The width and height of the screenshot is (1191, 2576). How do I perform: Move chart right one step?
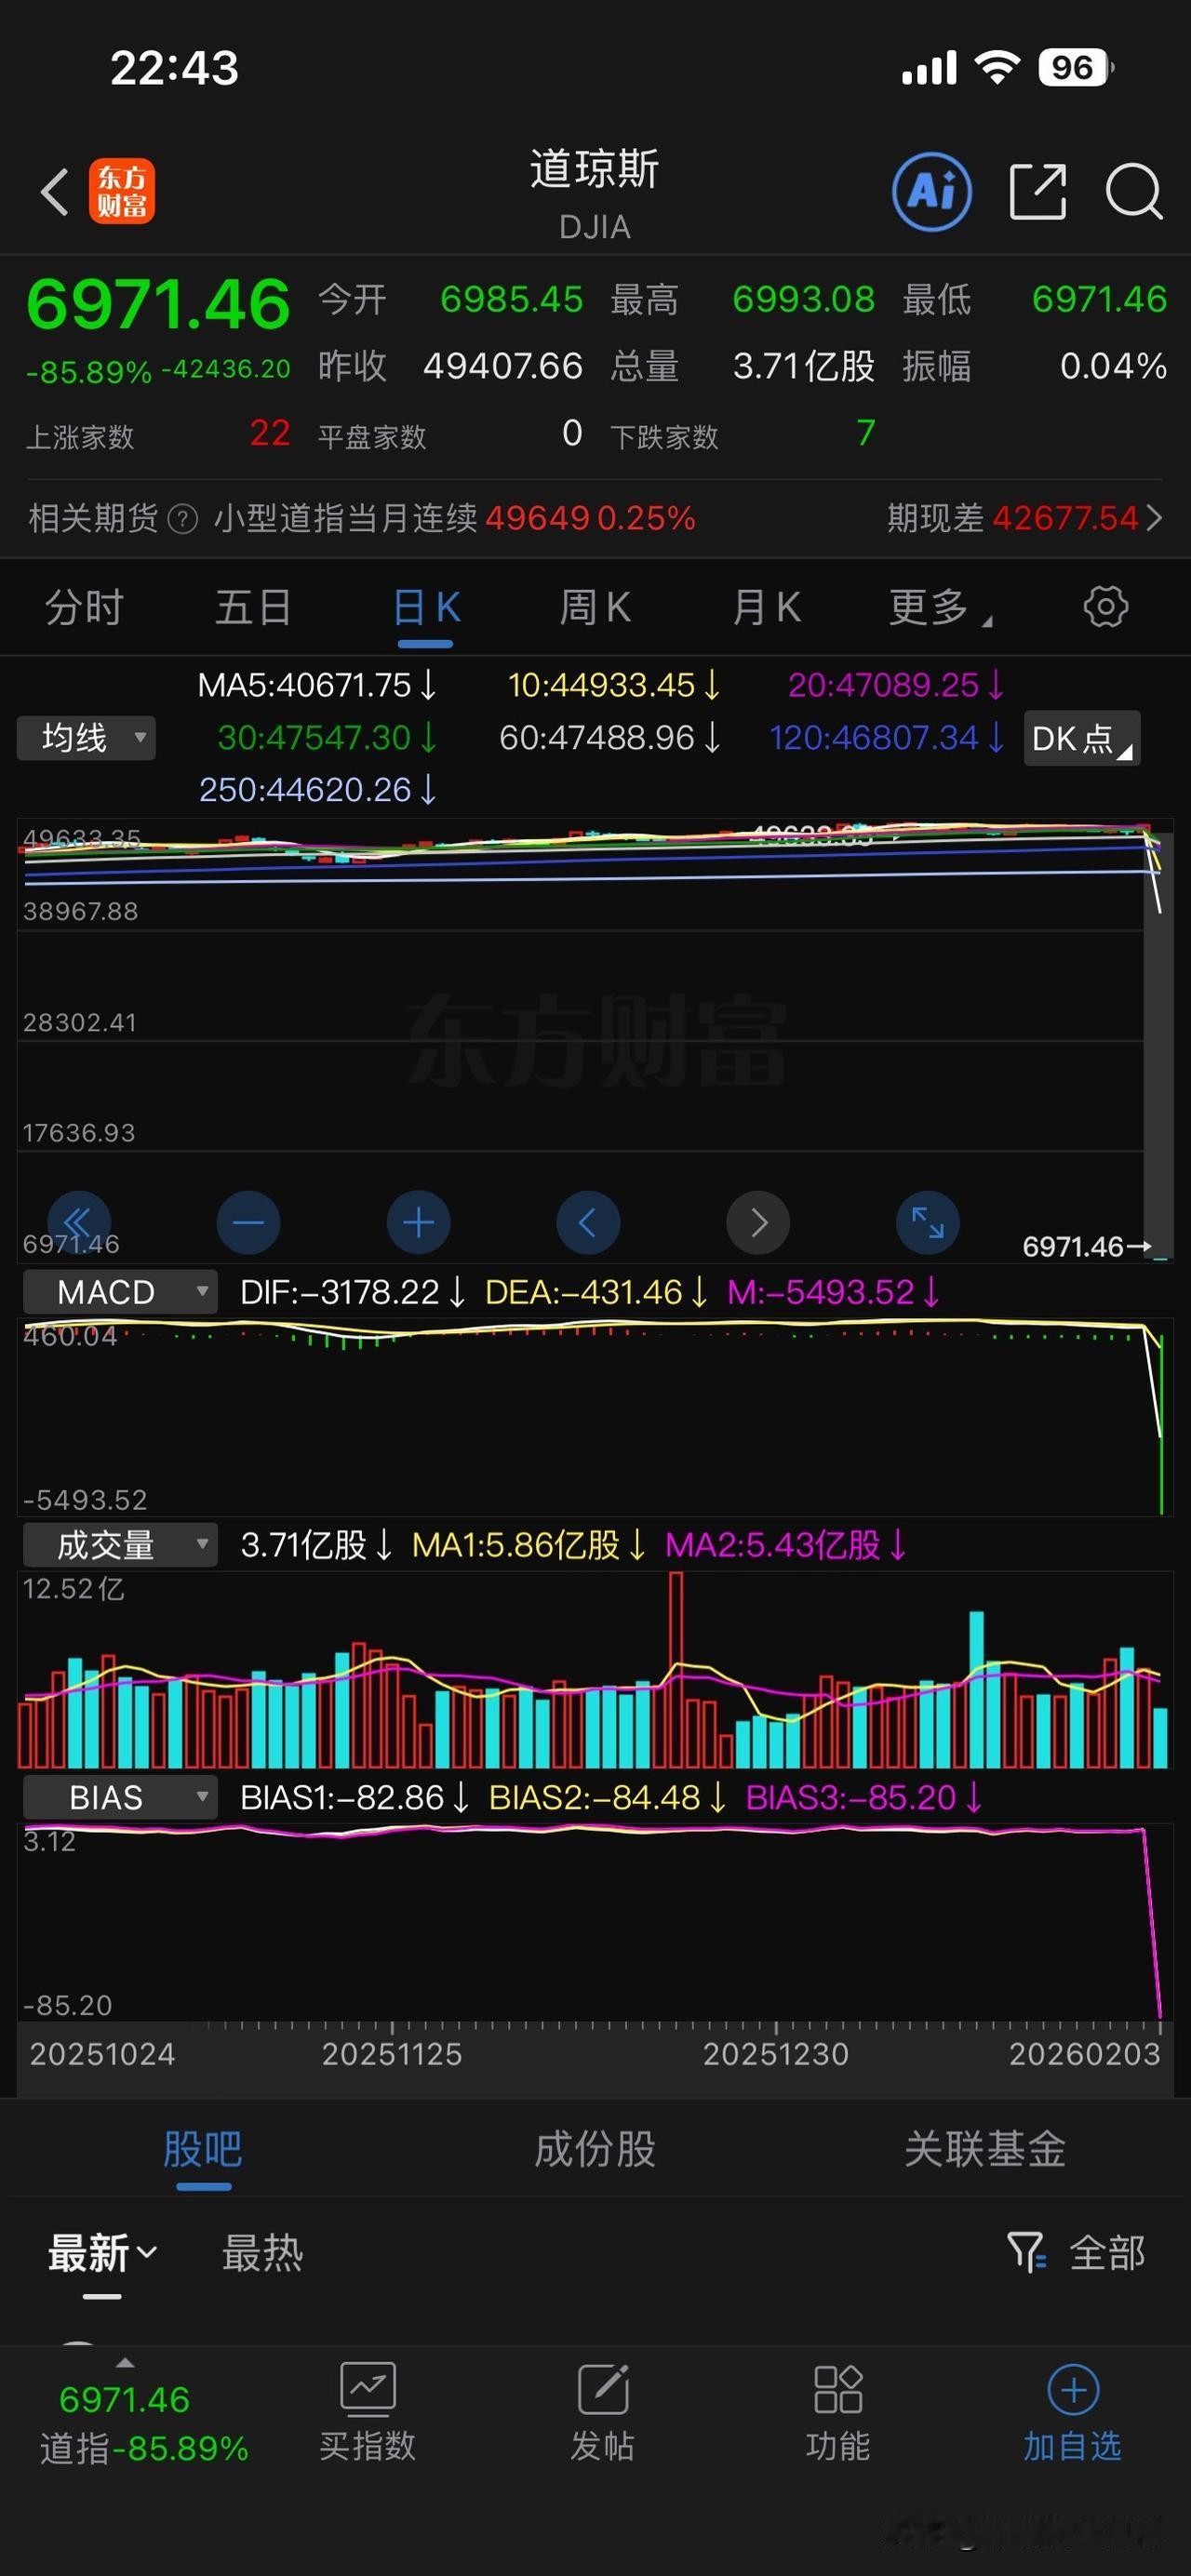point(758,1222)
